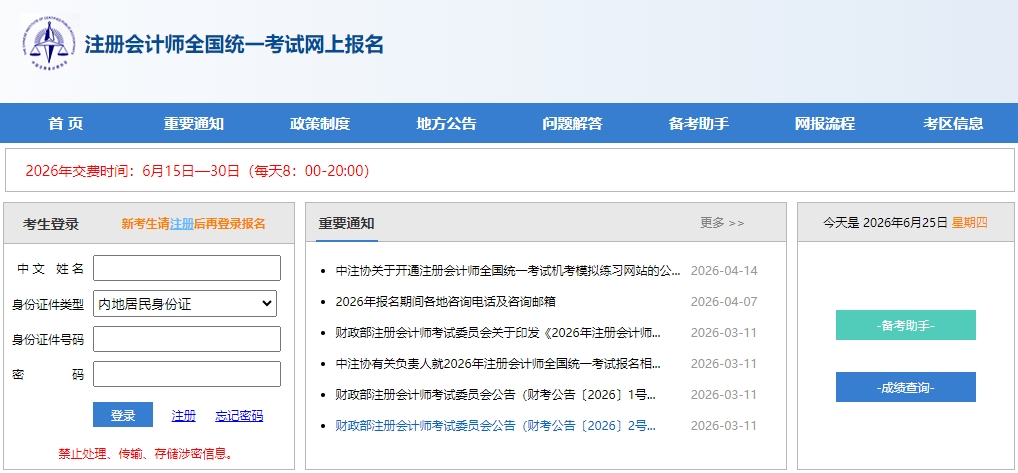1018x473 pixels.
Task: Click the green -备考助手- button
Action: click(906, 325)
